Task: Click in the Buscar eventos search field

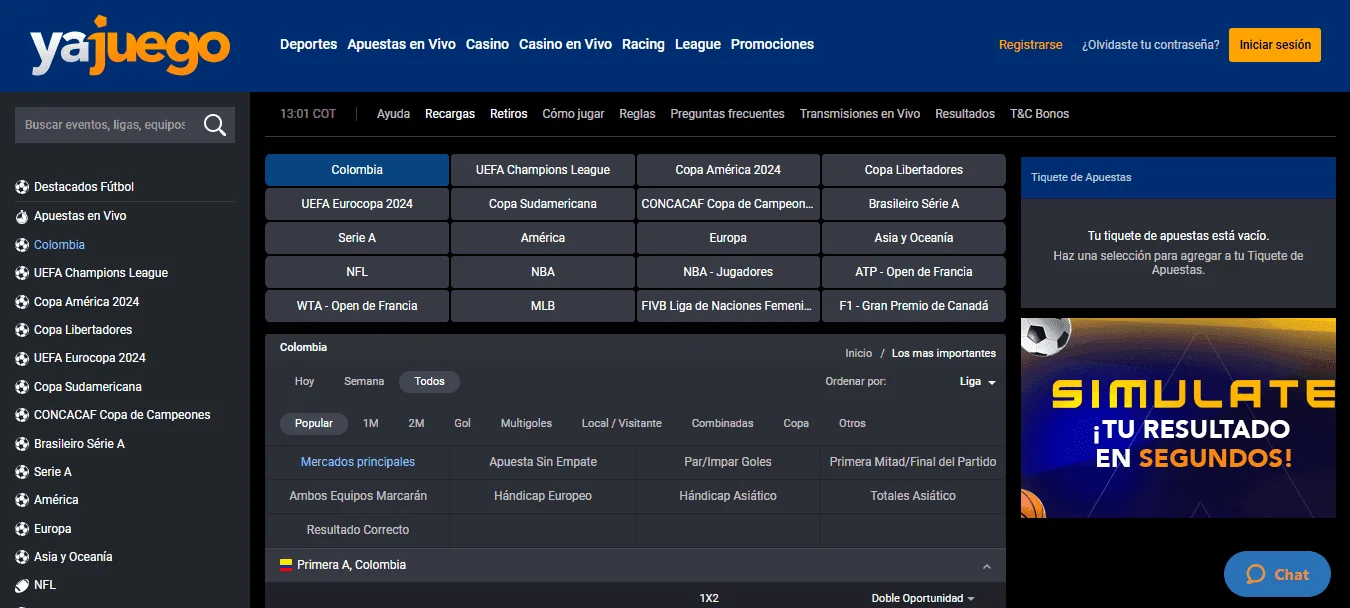Action: [x=107, y=125]
